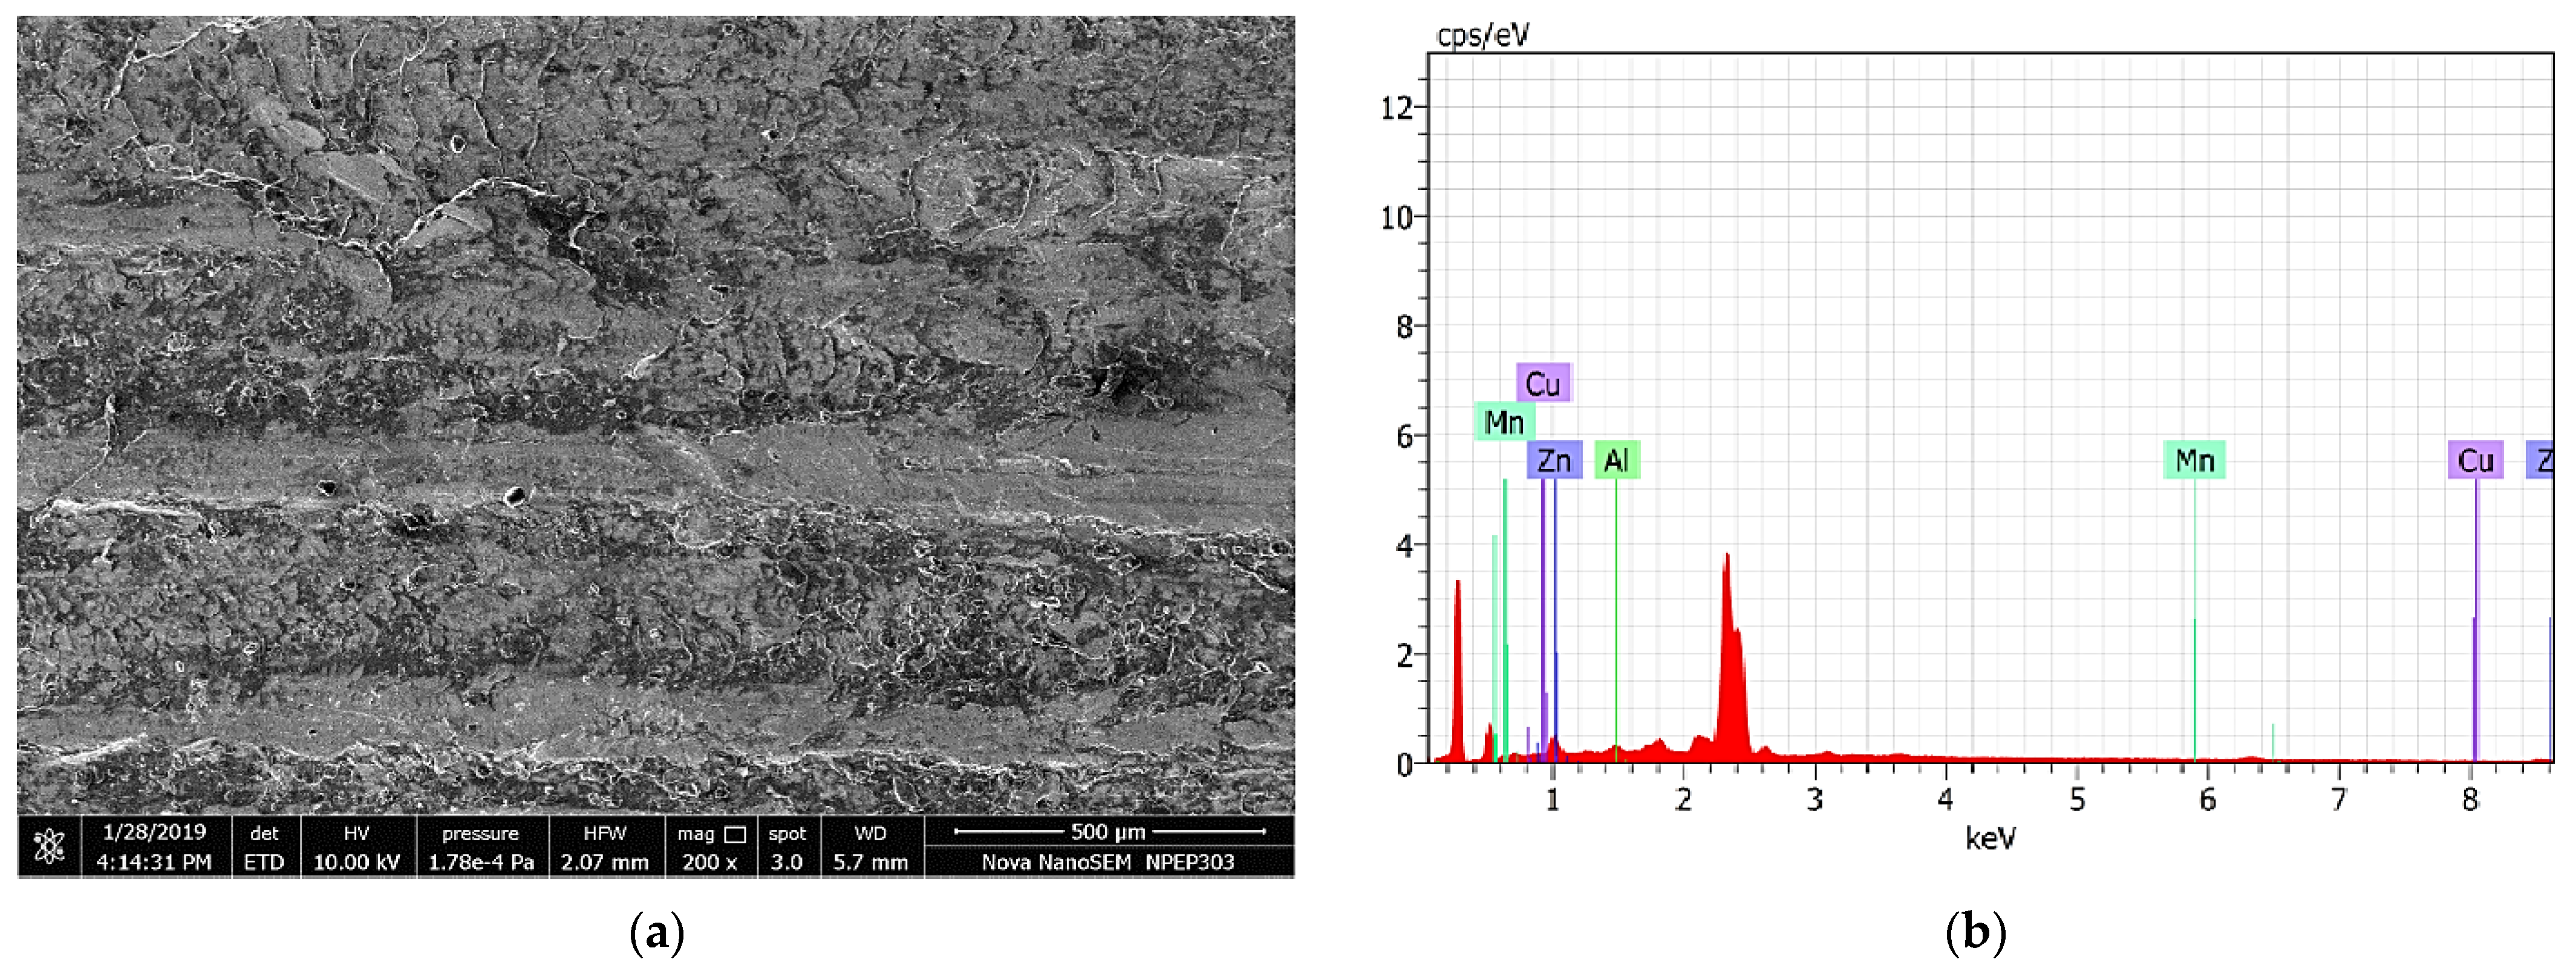Click the HV 10.00 kV databar field
The width and height of the screenshot is (2576, 968).
[x=356, y=847]
